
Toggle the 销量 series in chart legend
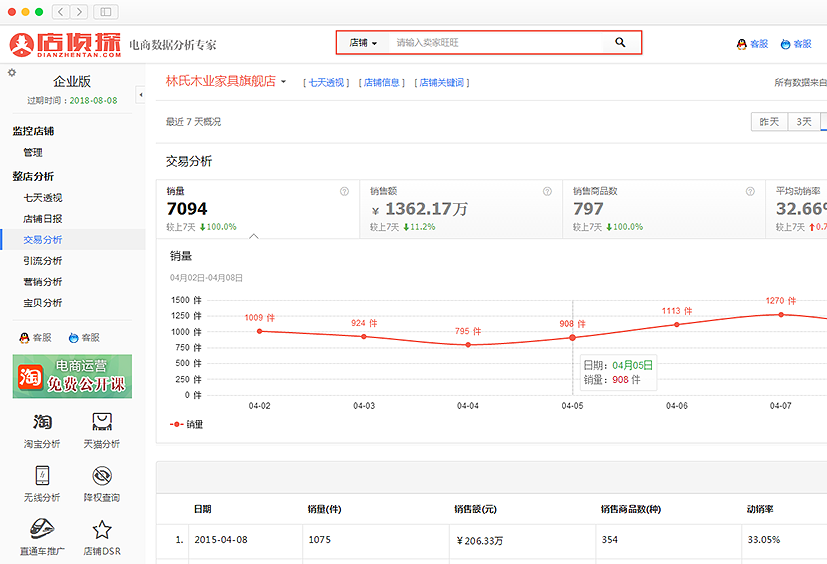[x=187, y=424]
